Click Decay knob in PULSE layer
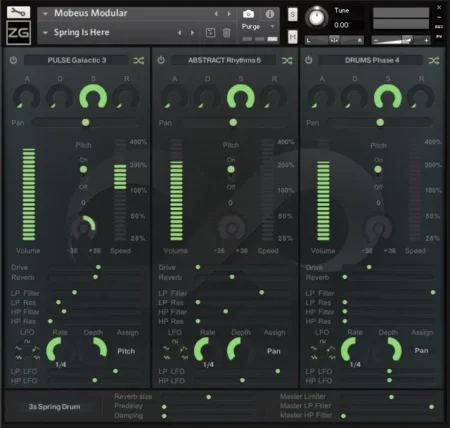 [60, 97]
